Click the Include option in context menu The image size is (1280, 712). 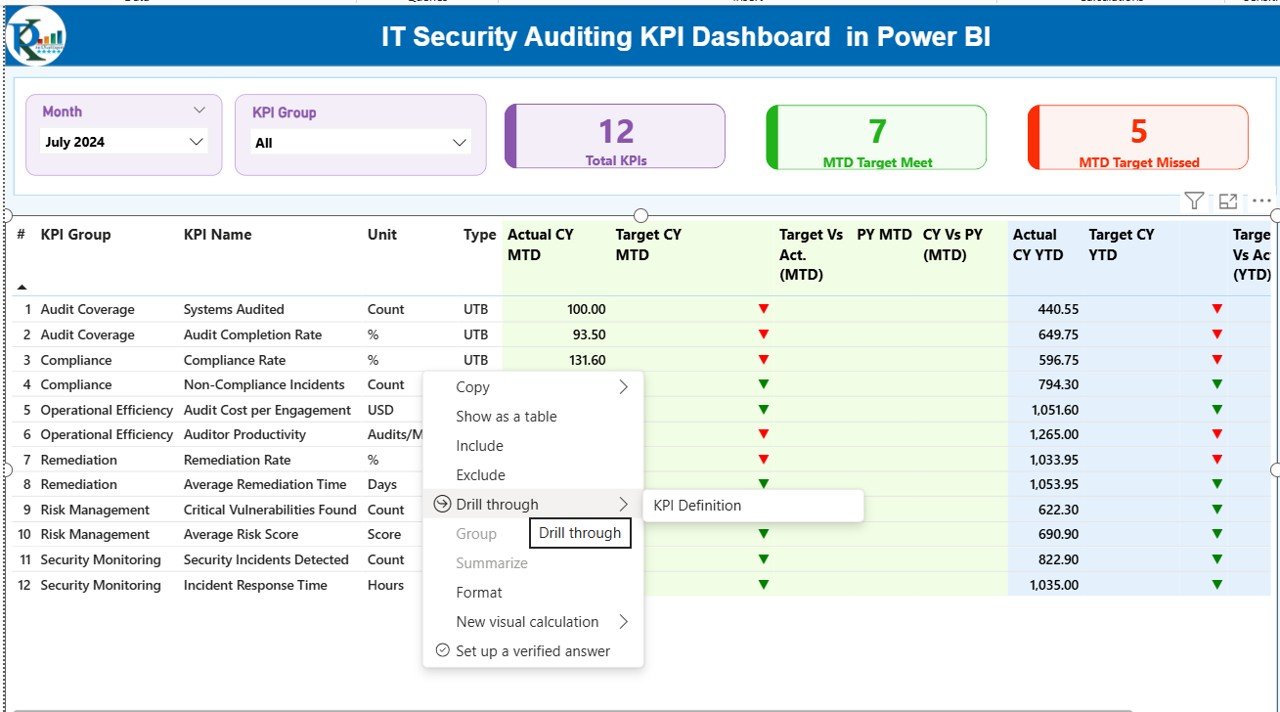(479, 446)
